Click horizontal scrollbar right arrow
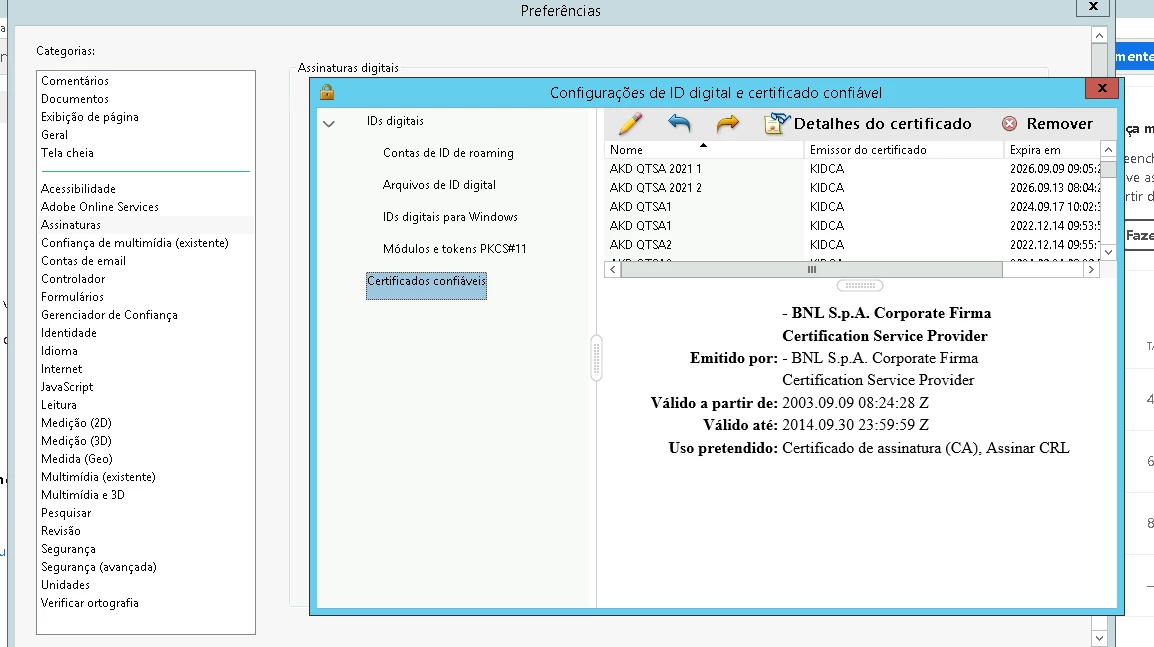Image resolution: width=1154 pixels, height=647 pixels. (x=1091, y=269)
